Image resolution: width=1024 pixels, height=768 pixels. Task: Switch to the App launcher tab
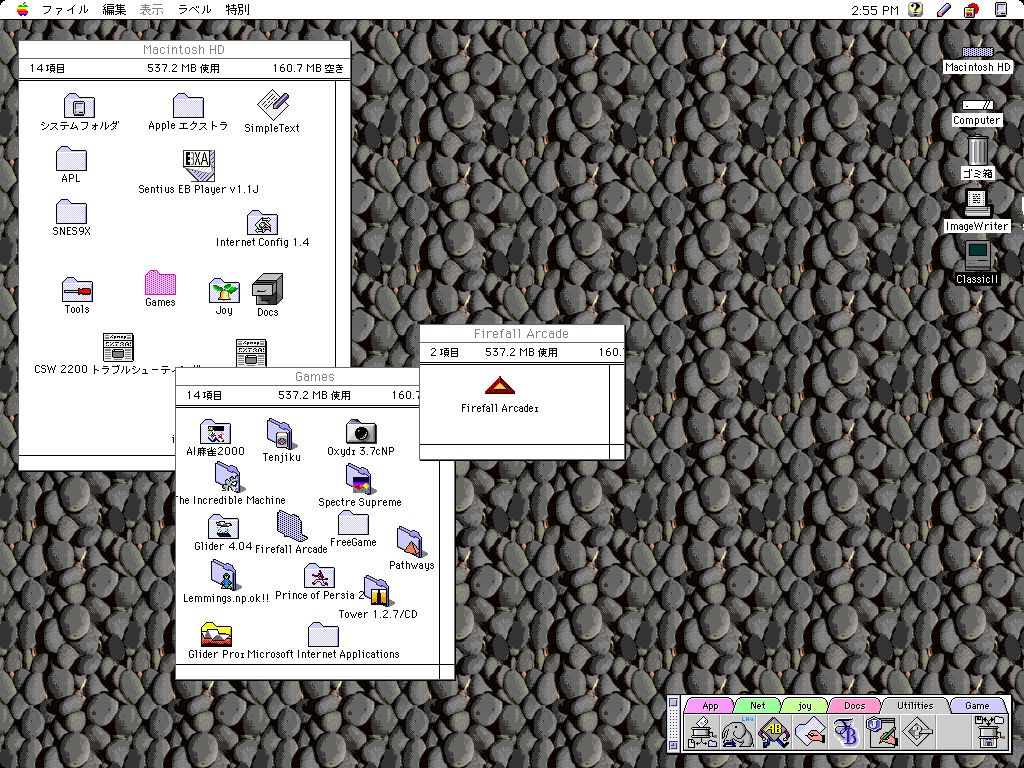[710, 705]
